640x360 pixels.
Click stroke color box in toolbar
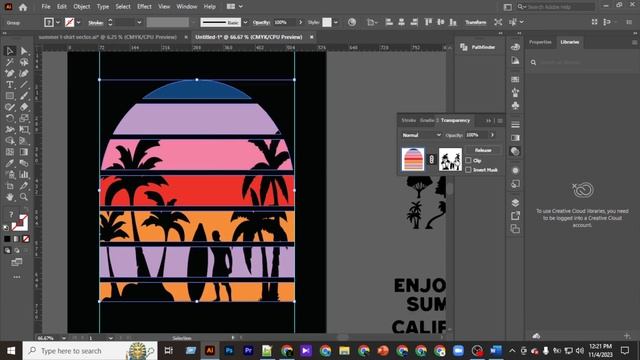[x=21, y=222]
